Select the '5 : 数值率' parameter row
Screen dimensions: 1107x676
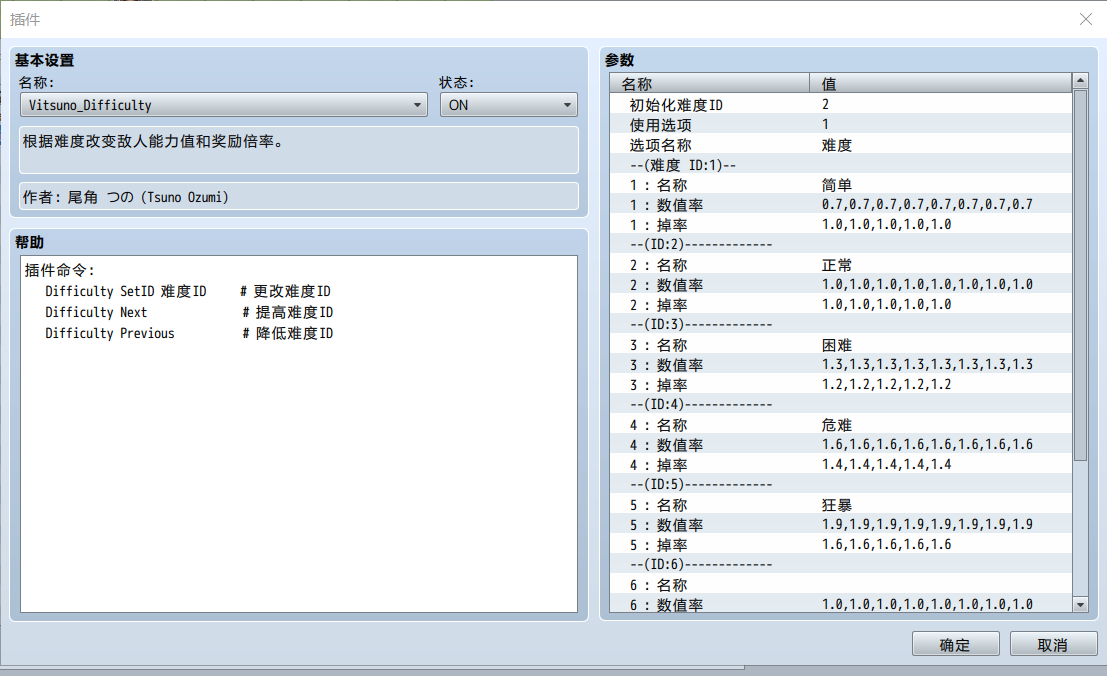click(x=841, y=524)
